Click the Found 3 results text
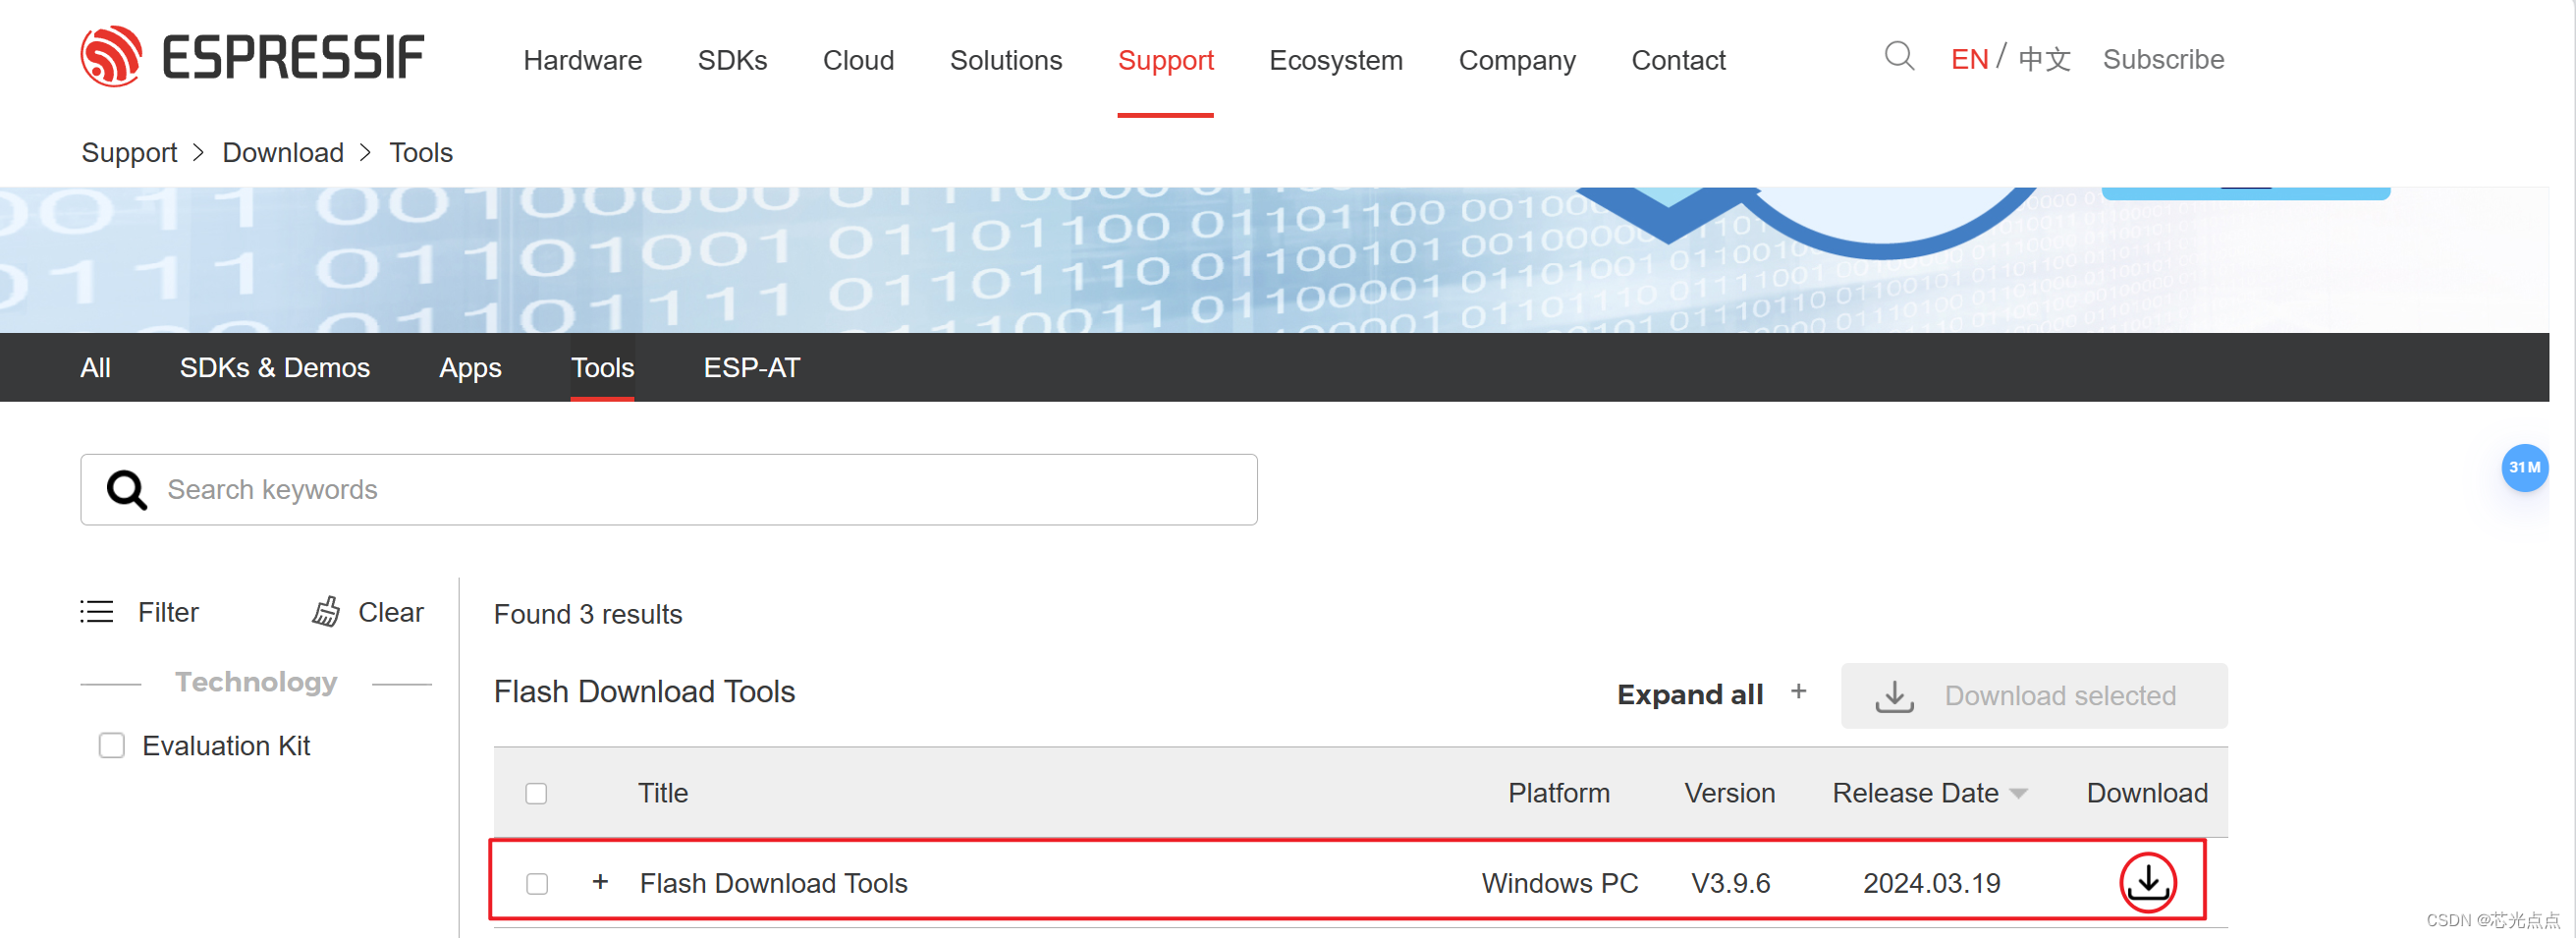This screenshot has height=938, width=2576. pyautogui.click(x=588, y=615)
